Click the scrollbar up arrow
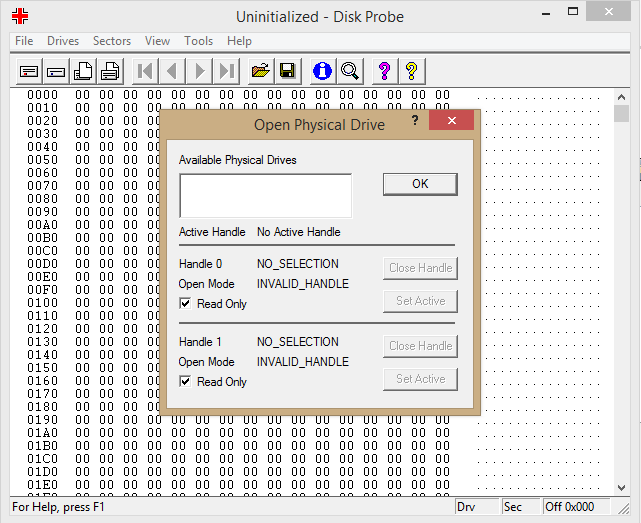 (621, 97)
